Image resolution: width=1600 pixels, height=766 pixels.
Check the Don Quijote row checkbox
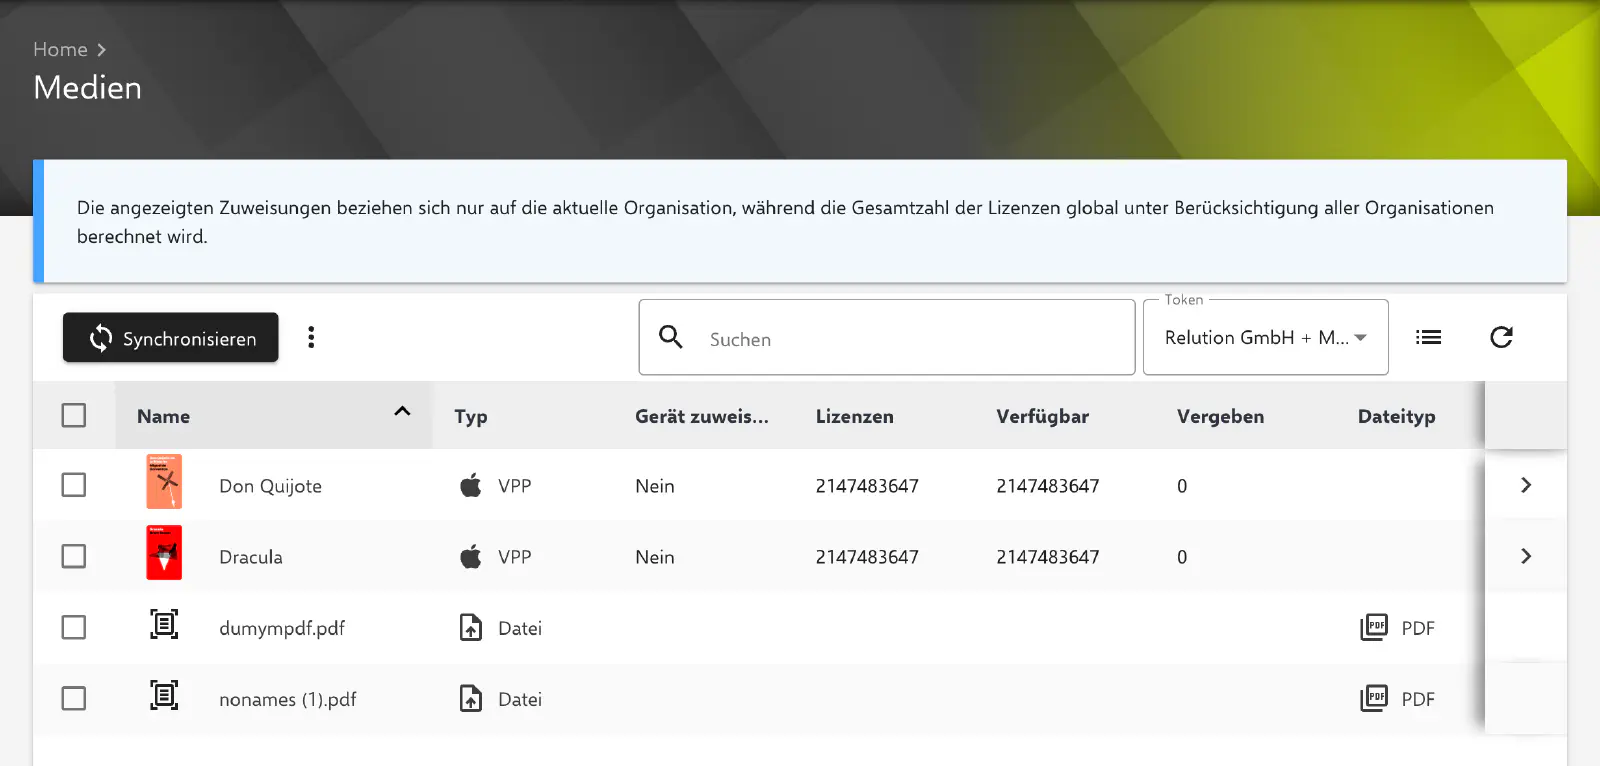[x=74, y=485]
